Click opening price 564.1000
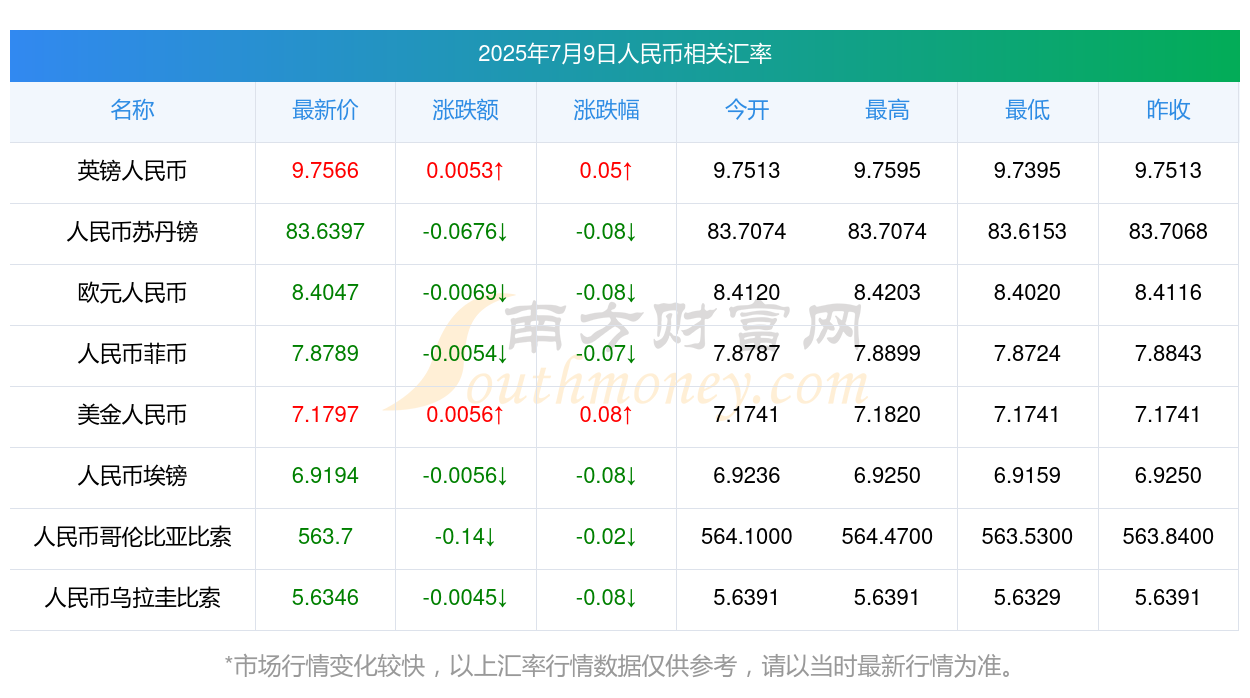Viewport: 1250px width, 698px height. pos(747,537)
